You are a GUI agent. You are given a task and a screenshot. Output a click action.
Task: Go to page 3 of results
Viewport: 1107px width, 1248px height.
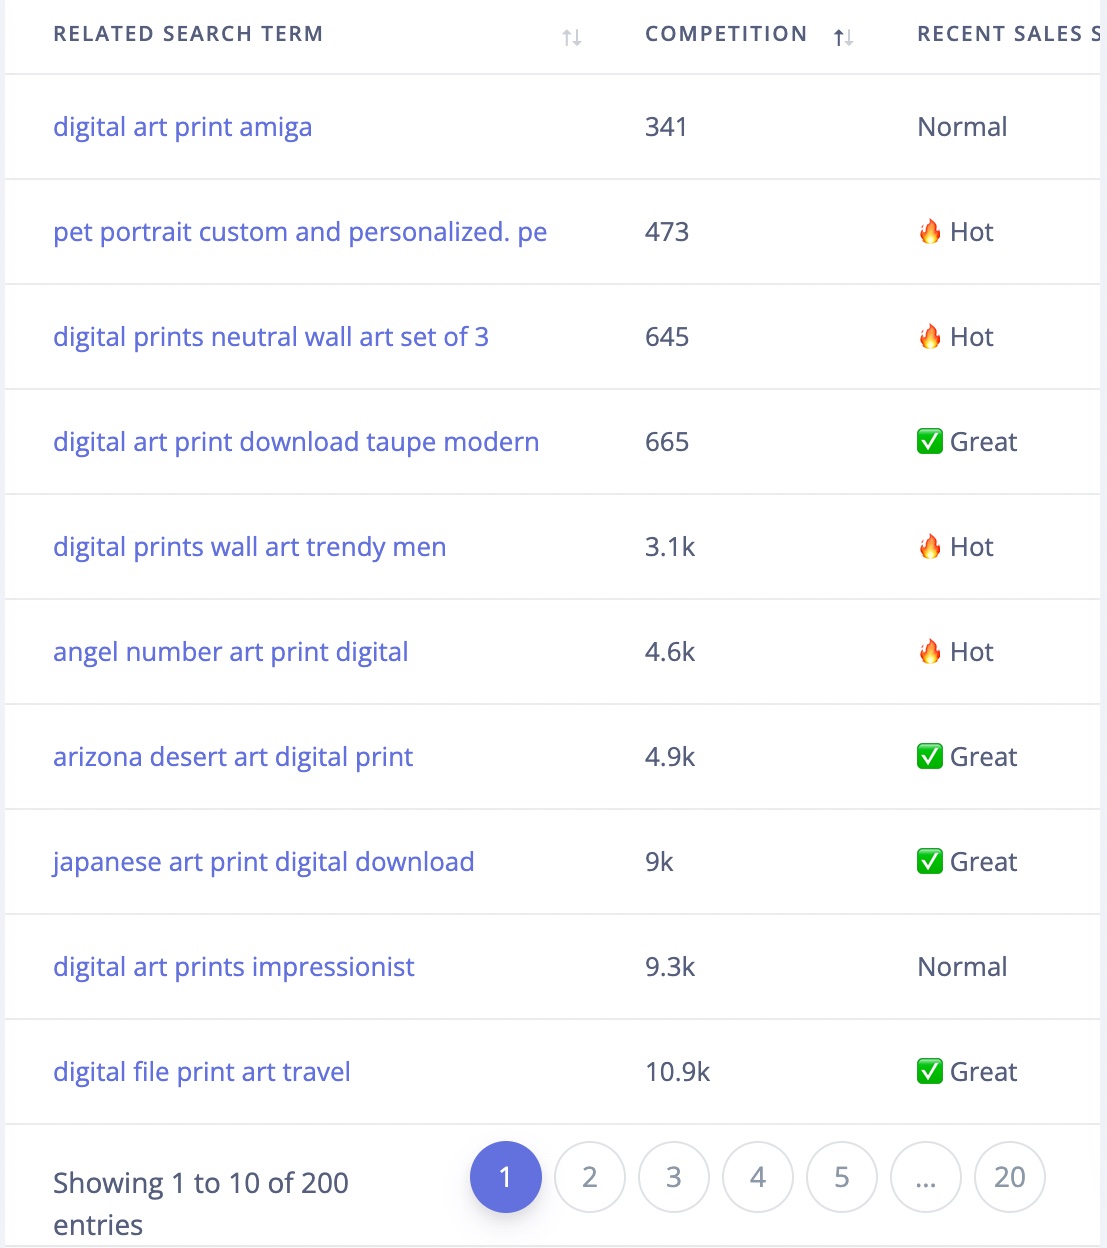pyautogui.click(x=674, y=1177)
